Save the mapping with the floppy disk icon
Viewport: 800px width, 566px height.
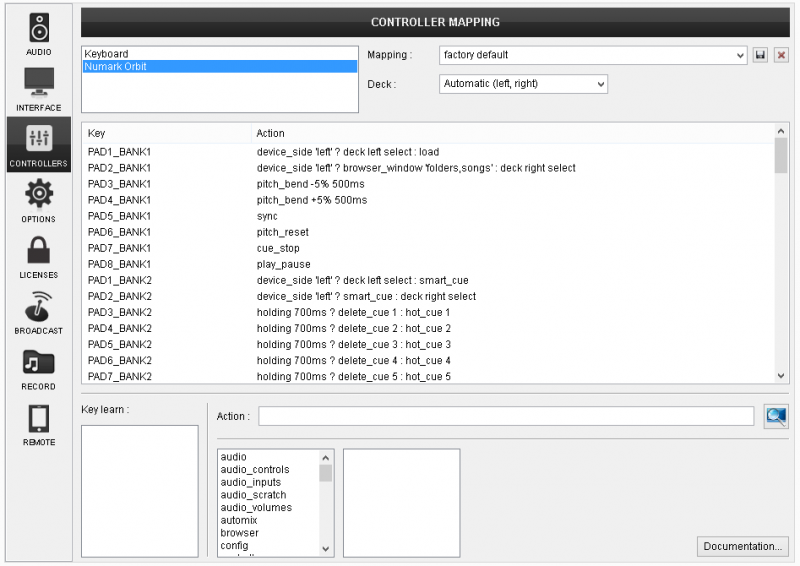(761, 55)
